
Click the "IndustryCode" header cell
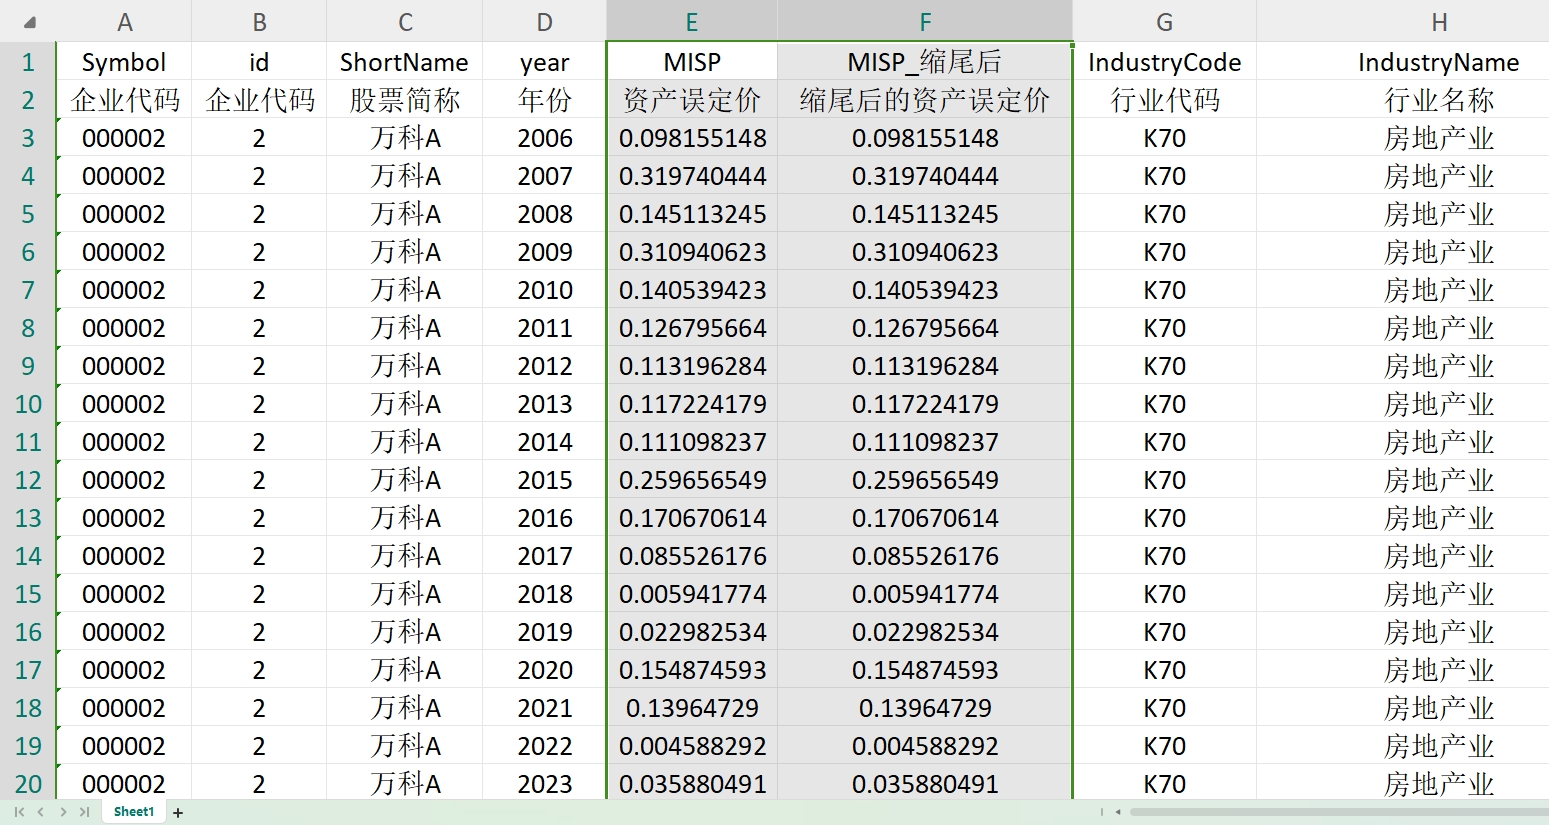pyautogui.click(x=1165, y=62)
